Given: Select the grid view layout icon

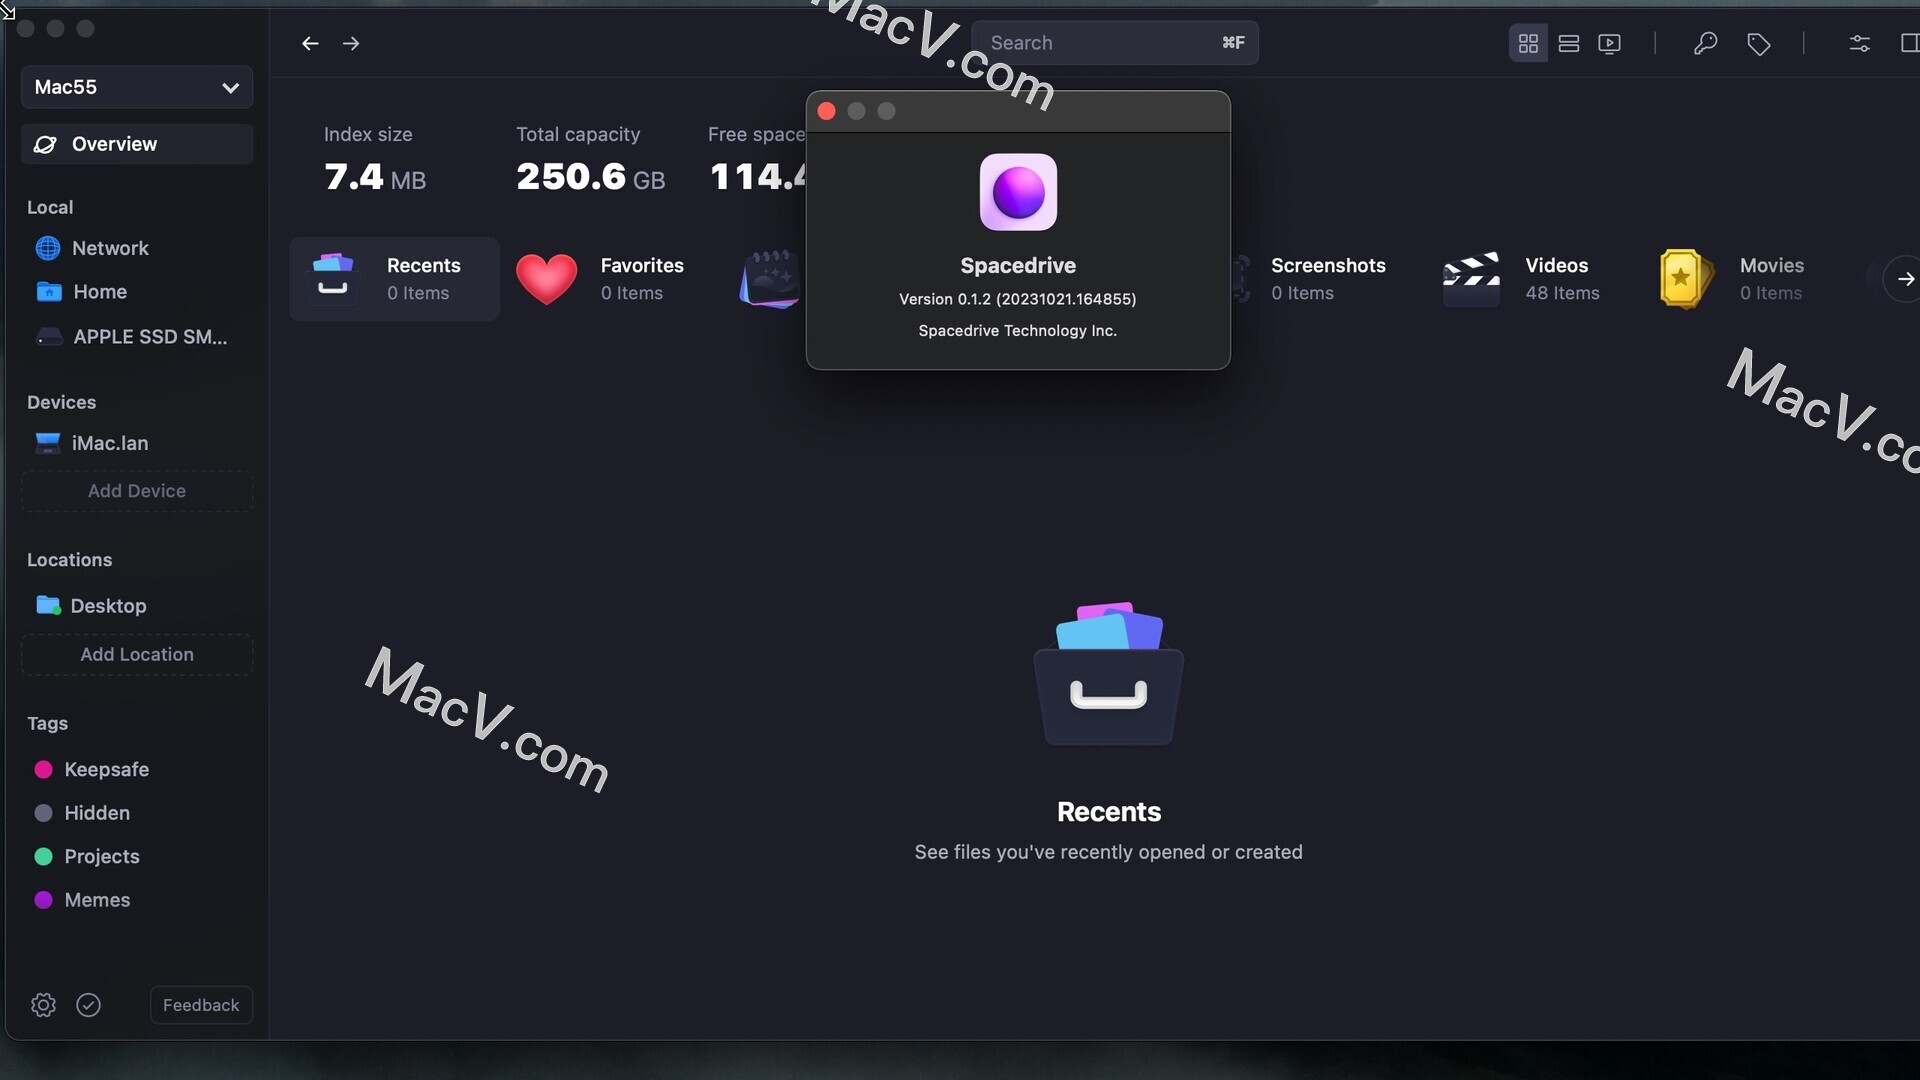Looking at the screenshot, I should pos(1528,41).
